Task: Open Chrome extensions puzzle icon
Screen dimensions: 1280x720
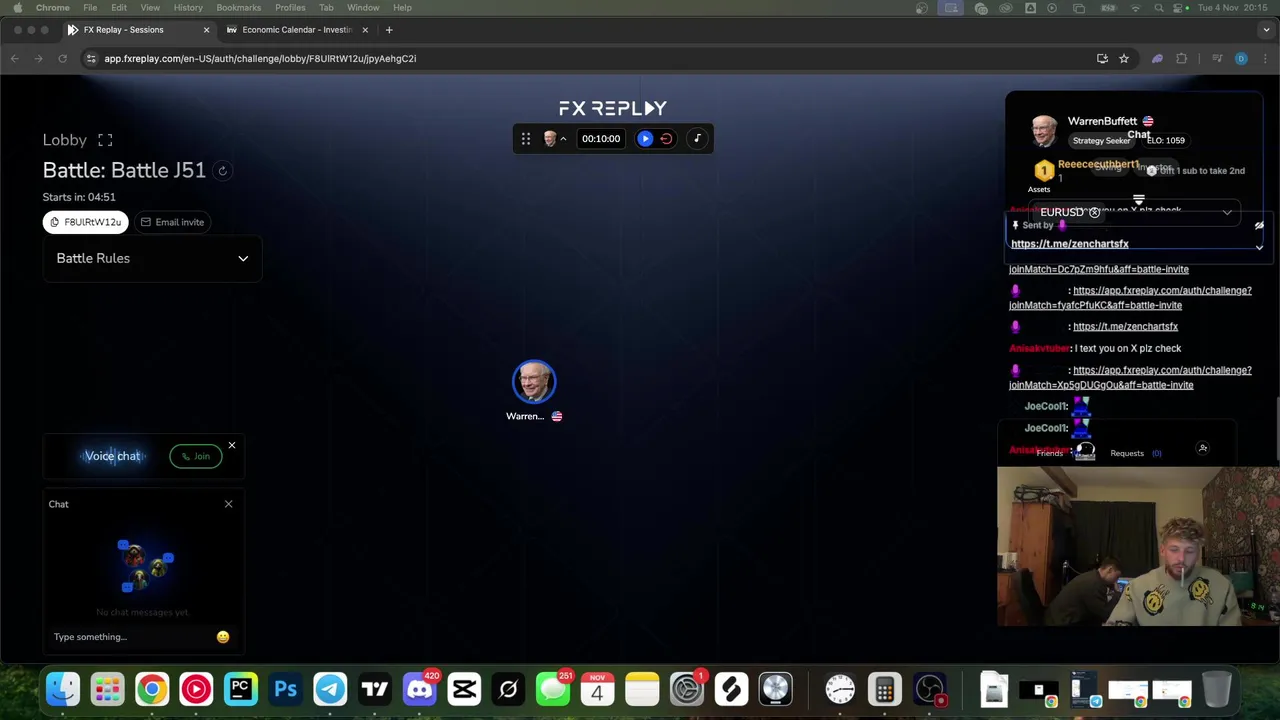Action: (1182, 59)
